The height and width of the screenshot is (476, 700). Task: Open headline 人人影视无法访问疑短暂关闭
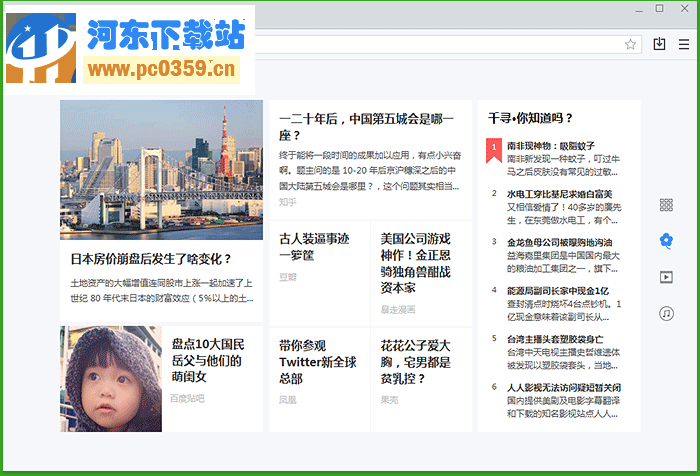[564, 387]
